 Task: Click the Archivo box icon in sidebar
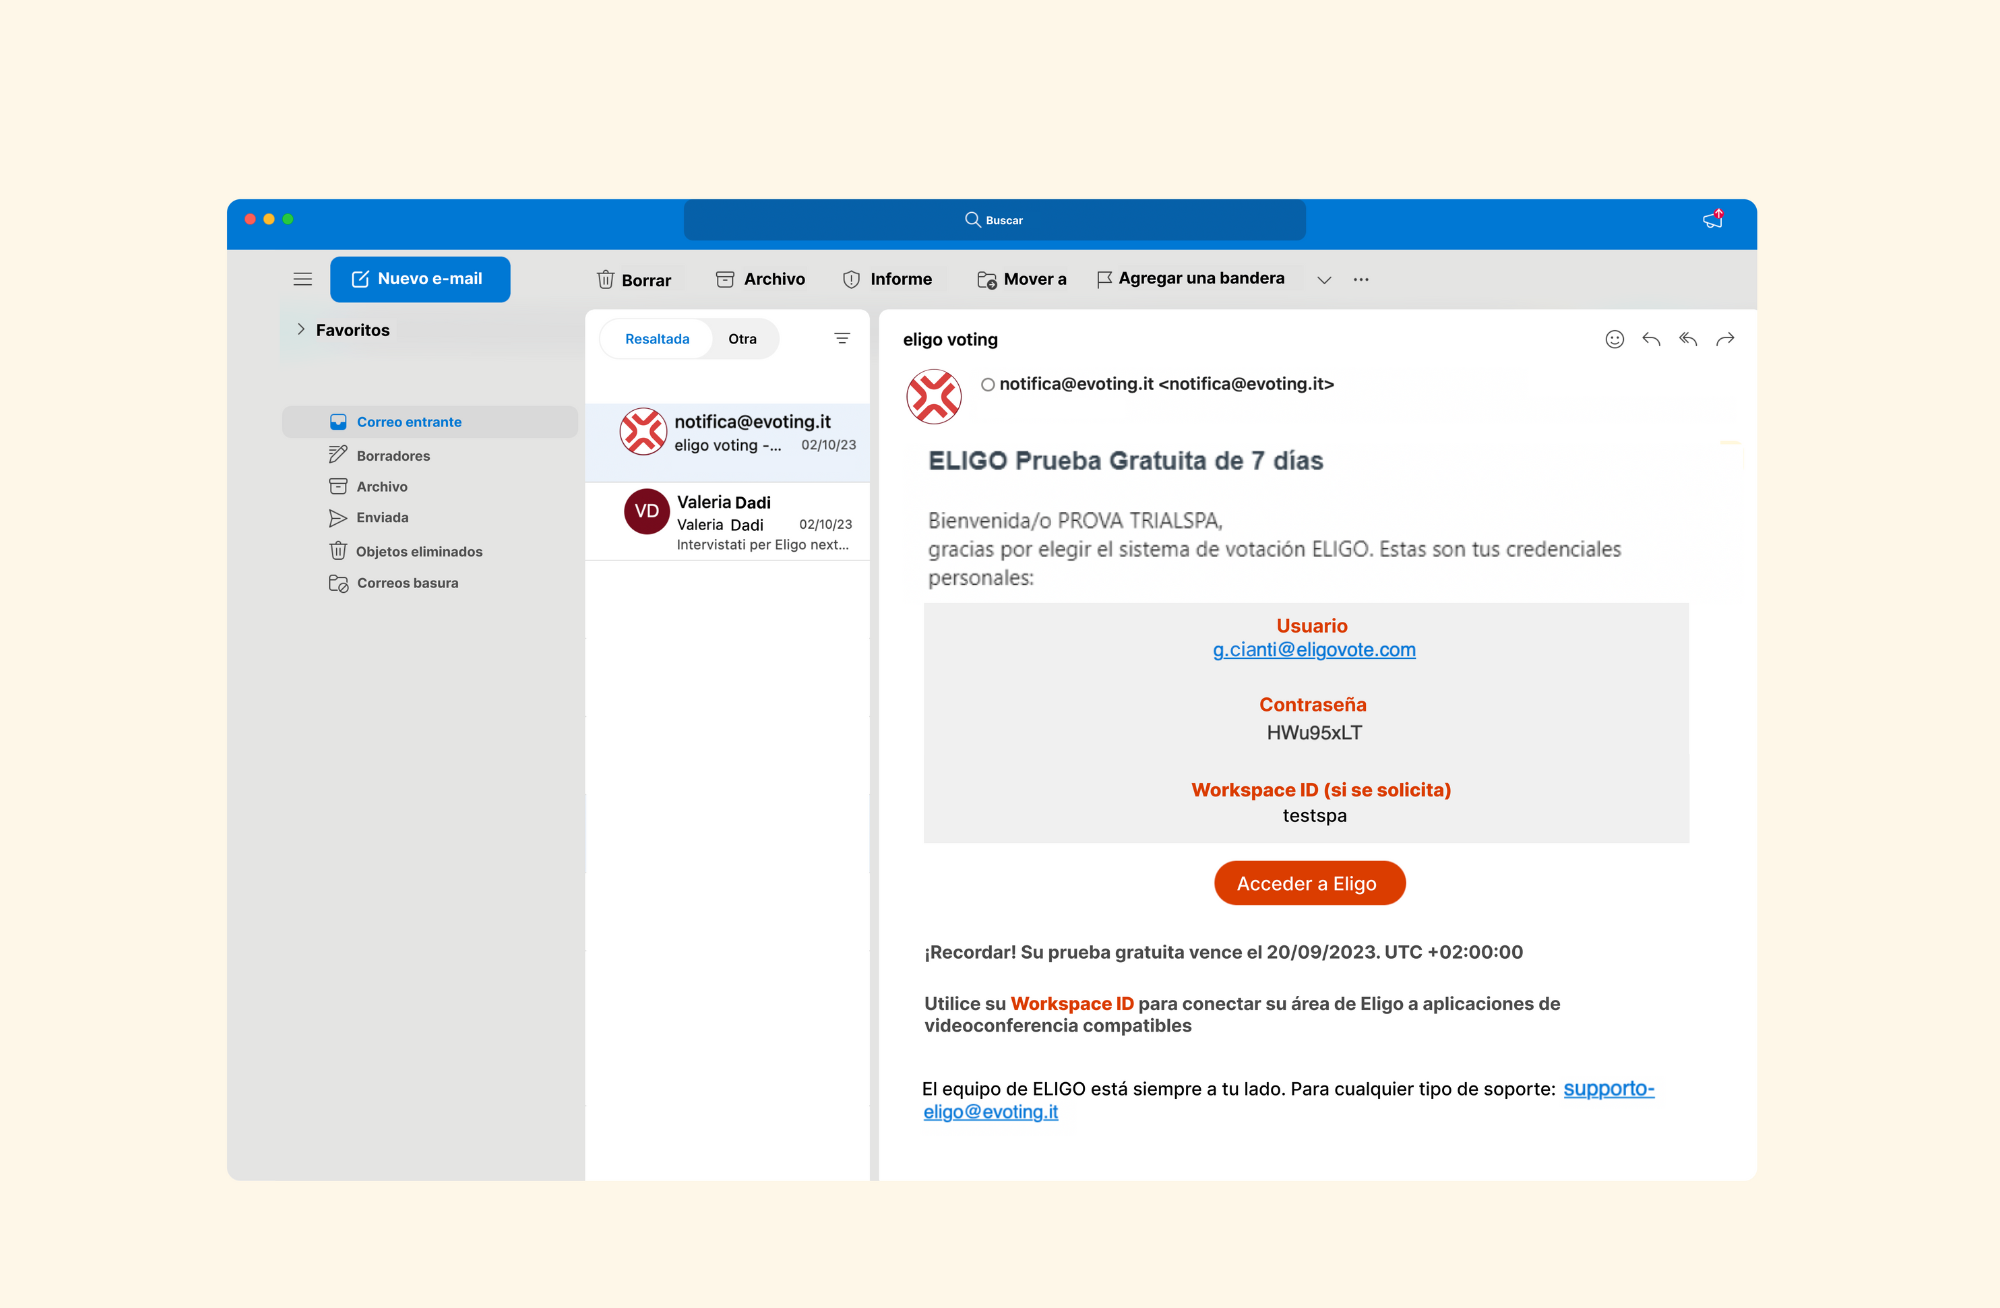tap(338, 487)
